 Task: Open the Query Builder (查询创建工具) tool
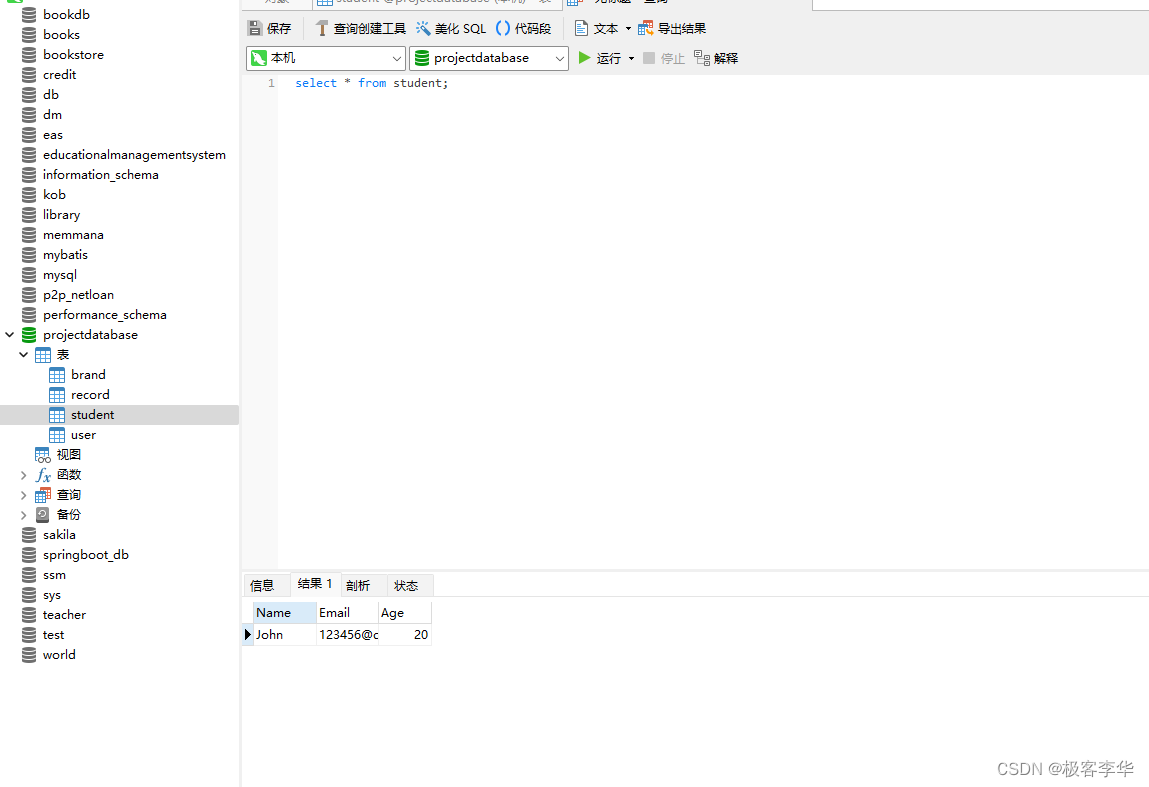tap(361, 29)
